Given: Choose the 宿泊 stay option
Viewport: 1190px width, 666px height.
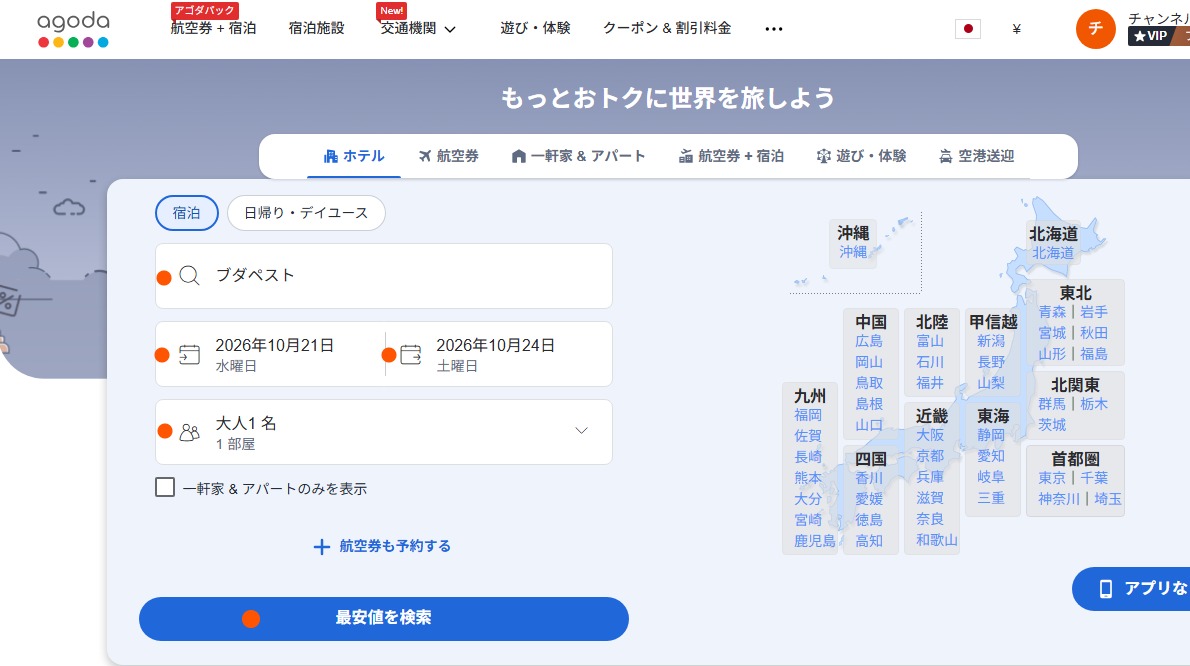Looking at the screenshot, I should tap(187, 213).
